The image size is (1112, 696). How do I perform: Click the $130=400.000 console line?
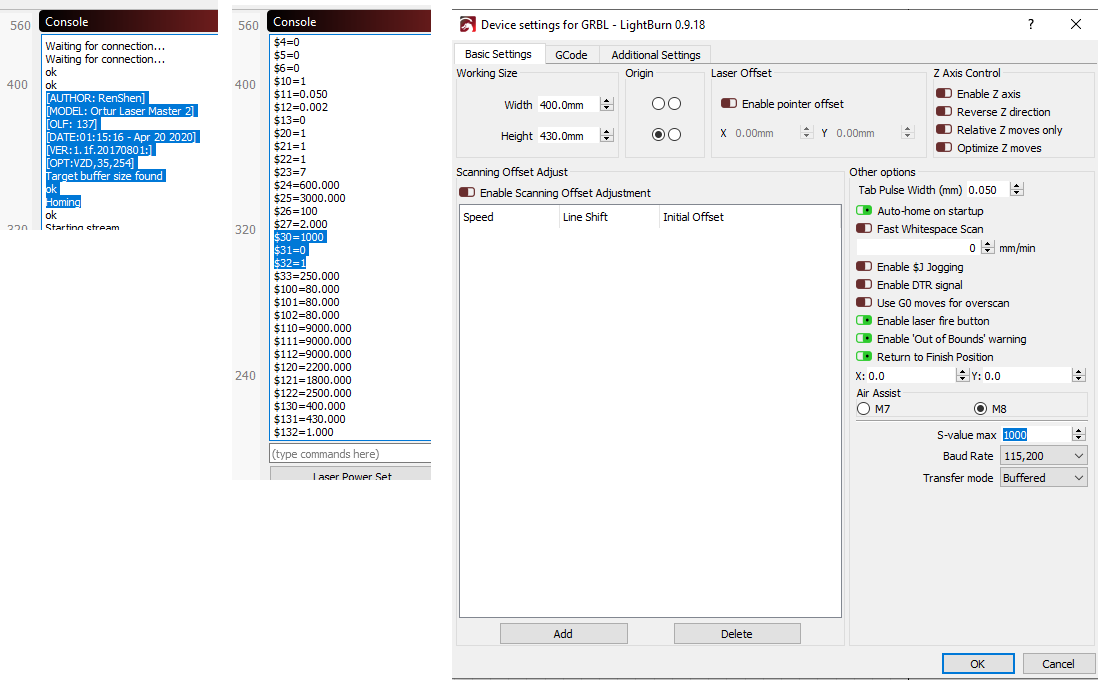pos(310,406)
